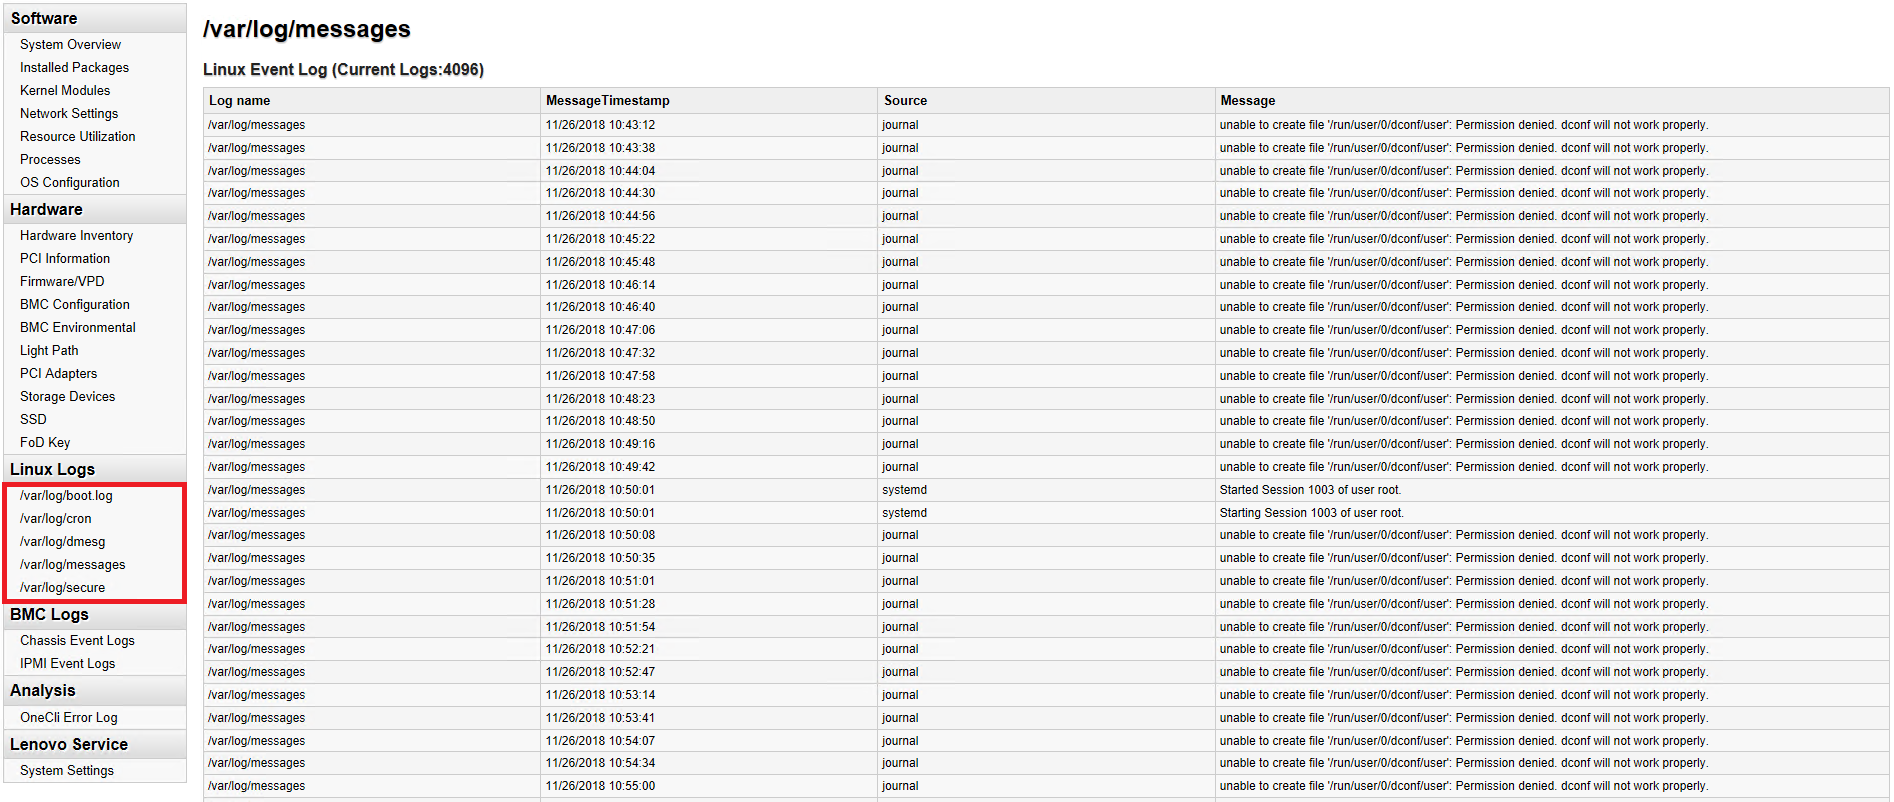View Resource Utilization page

[78, 136]
